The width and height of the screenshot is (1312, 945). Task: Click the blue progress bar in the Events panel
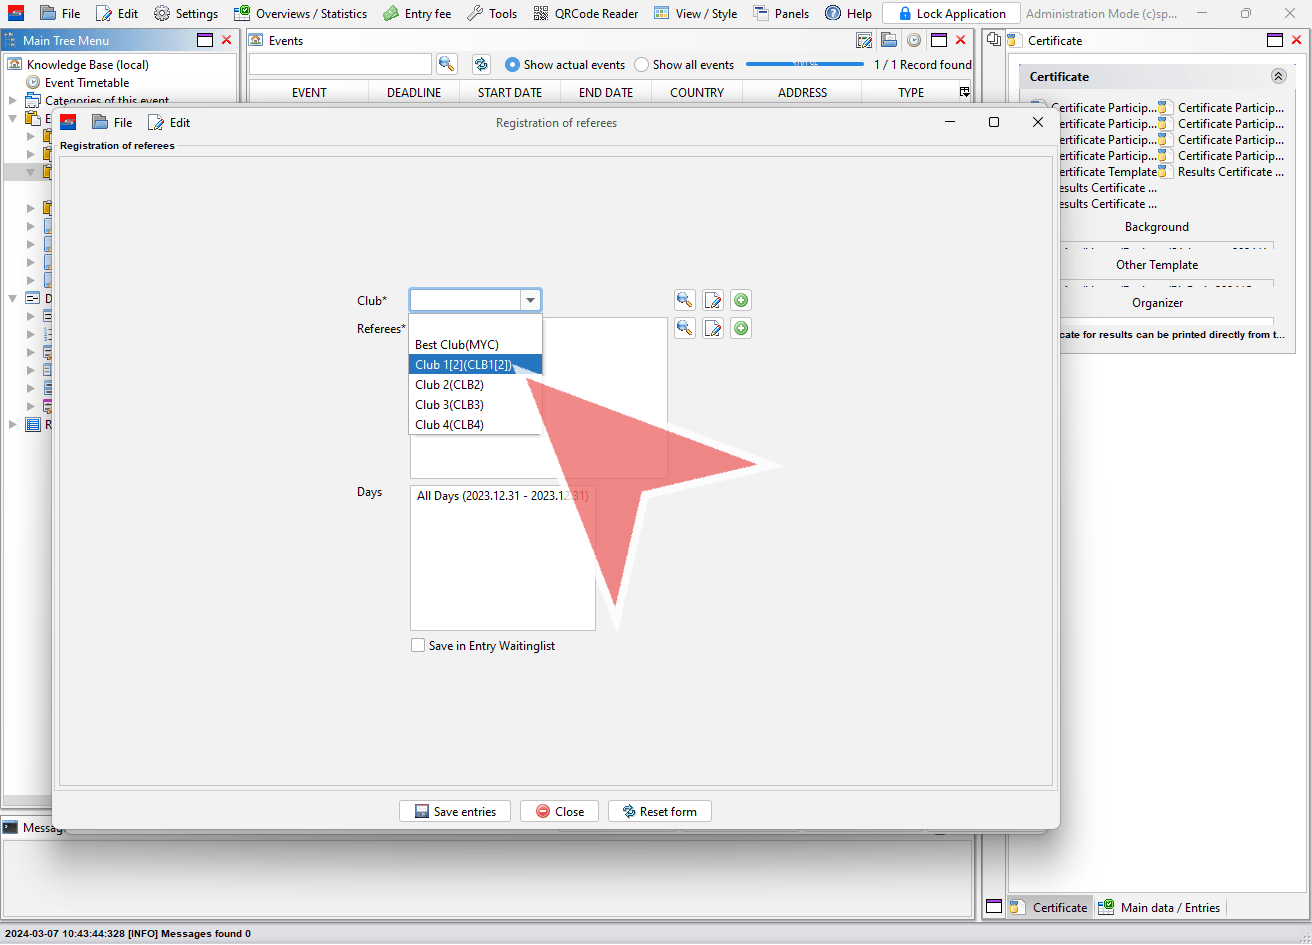[x=804, y=64]
